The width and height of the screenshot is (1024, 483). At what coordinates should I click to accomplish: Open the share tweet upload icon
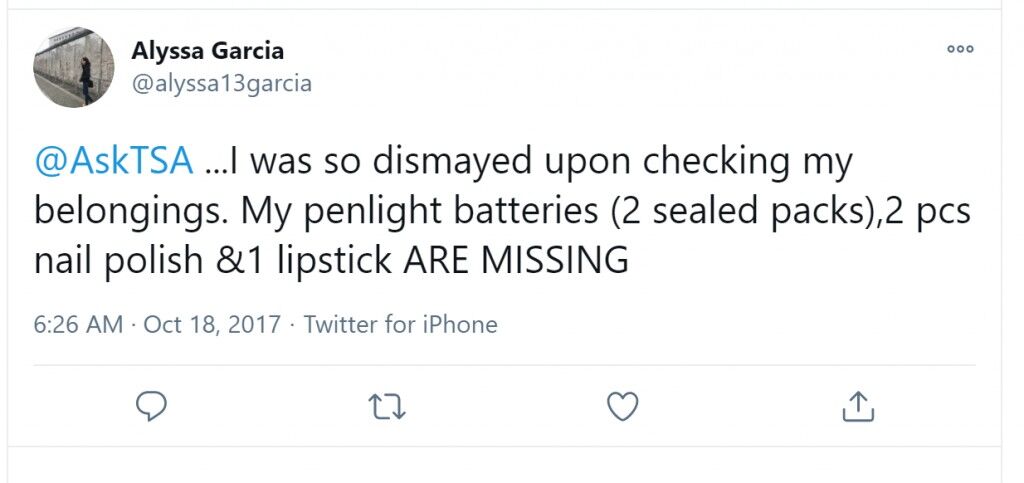(x=858, y=406)
